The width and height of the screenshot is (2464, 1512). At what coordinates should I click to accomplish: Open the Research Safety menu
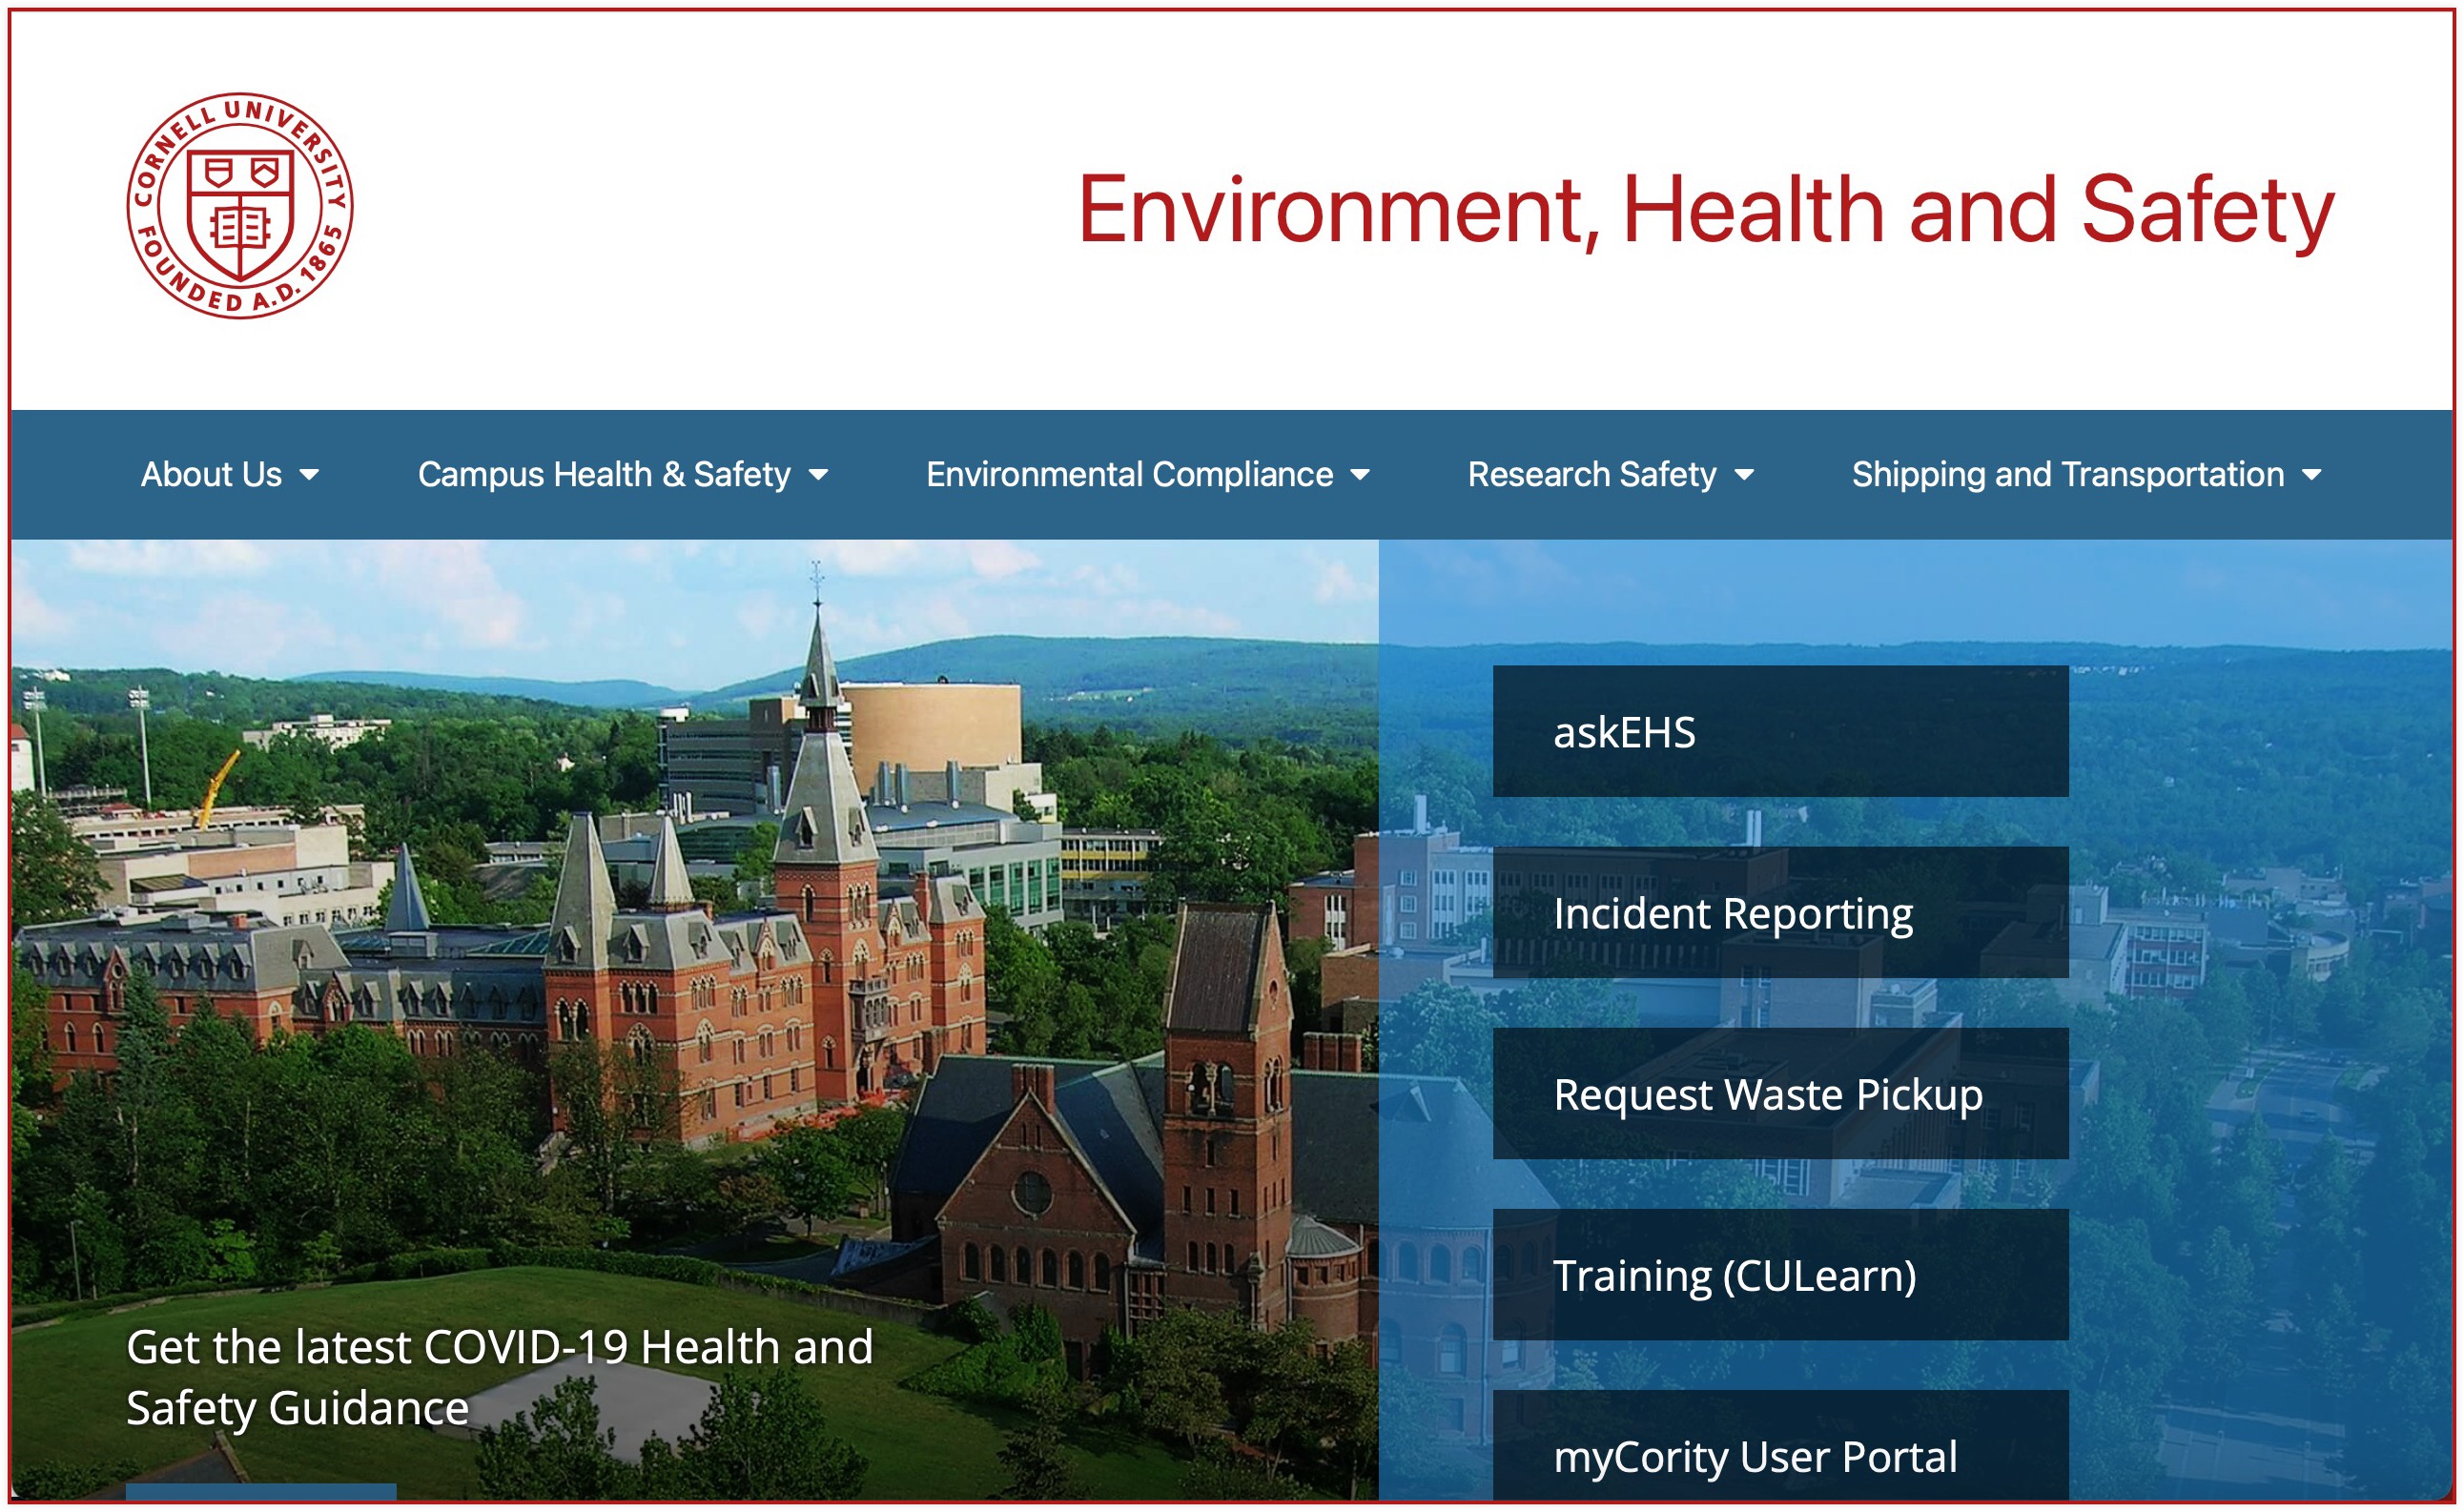pos(1591,474)
